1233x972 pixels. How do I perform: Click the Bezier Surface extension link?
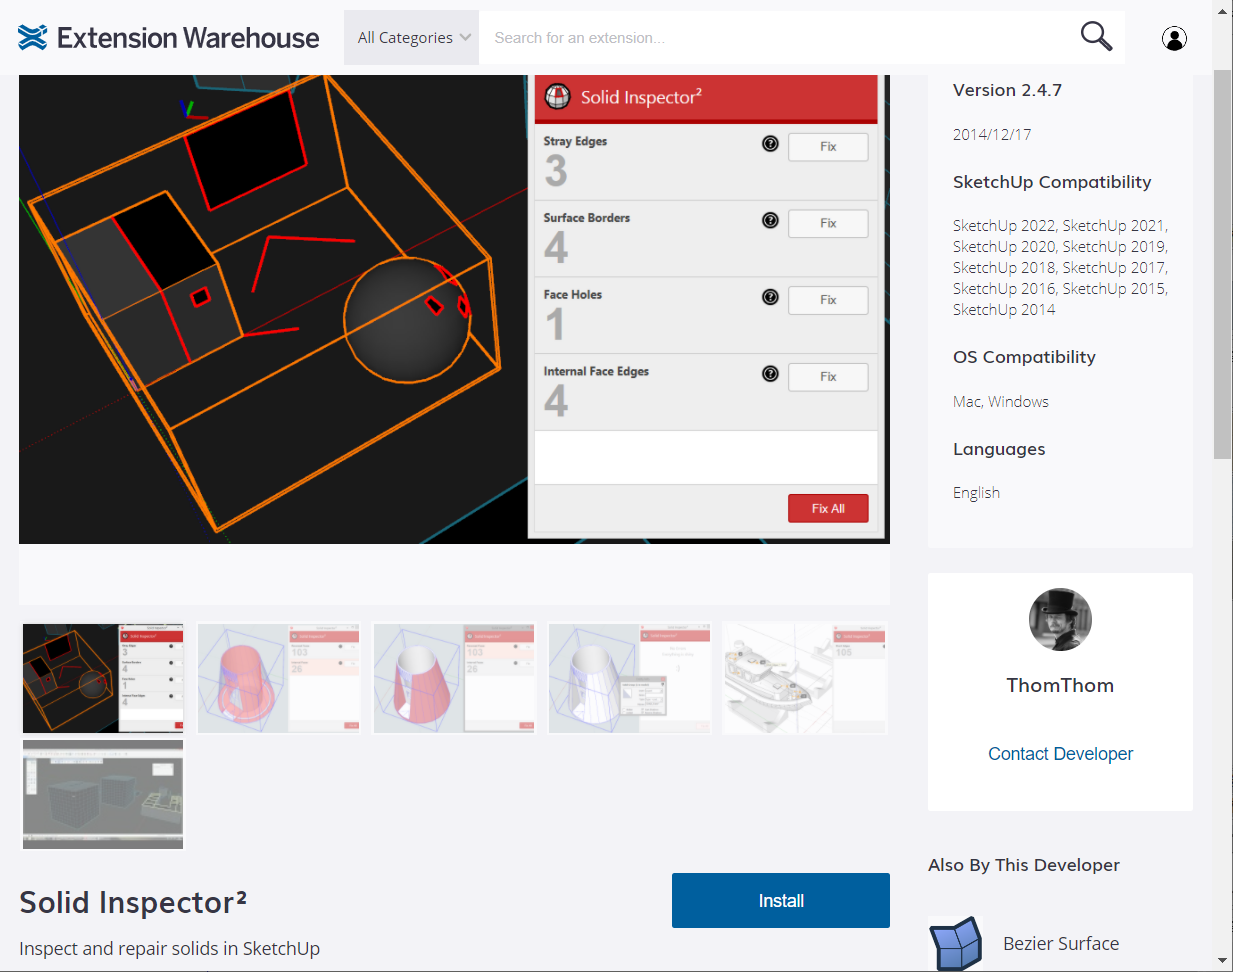pyautogui.click(x=1061, y=943)
